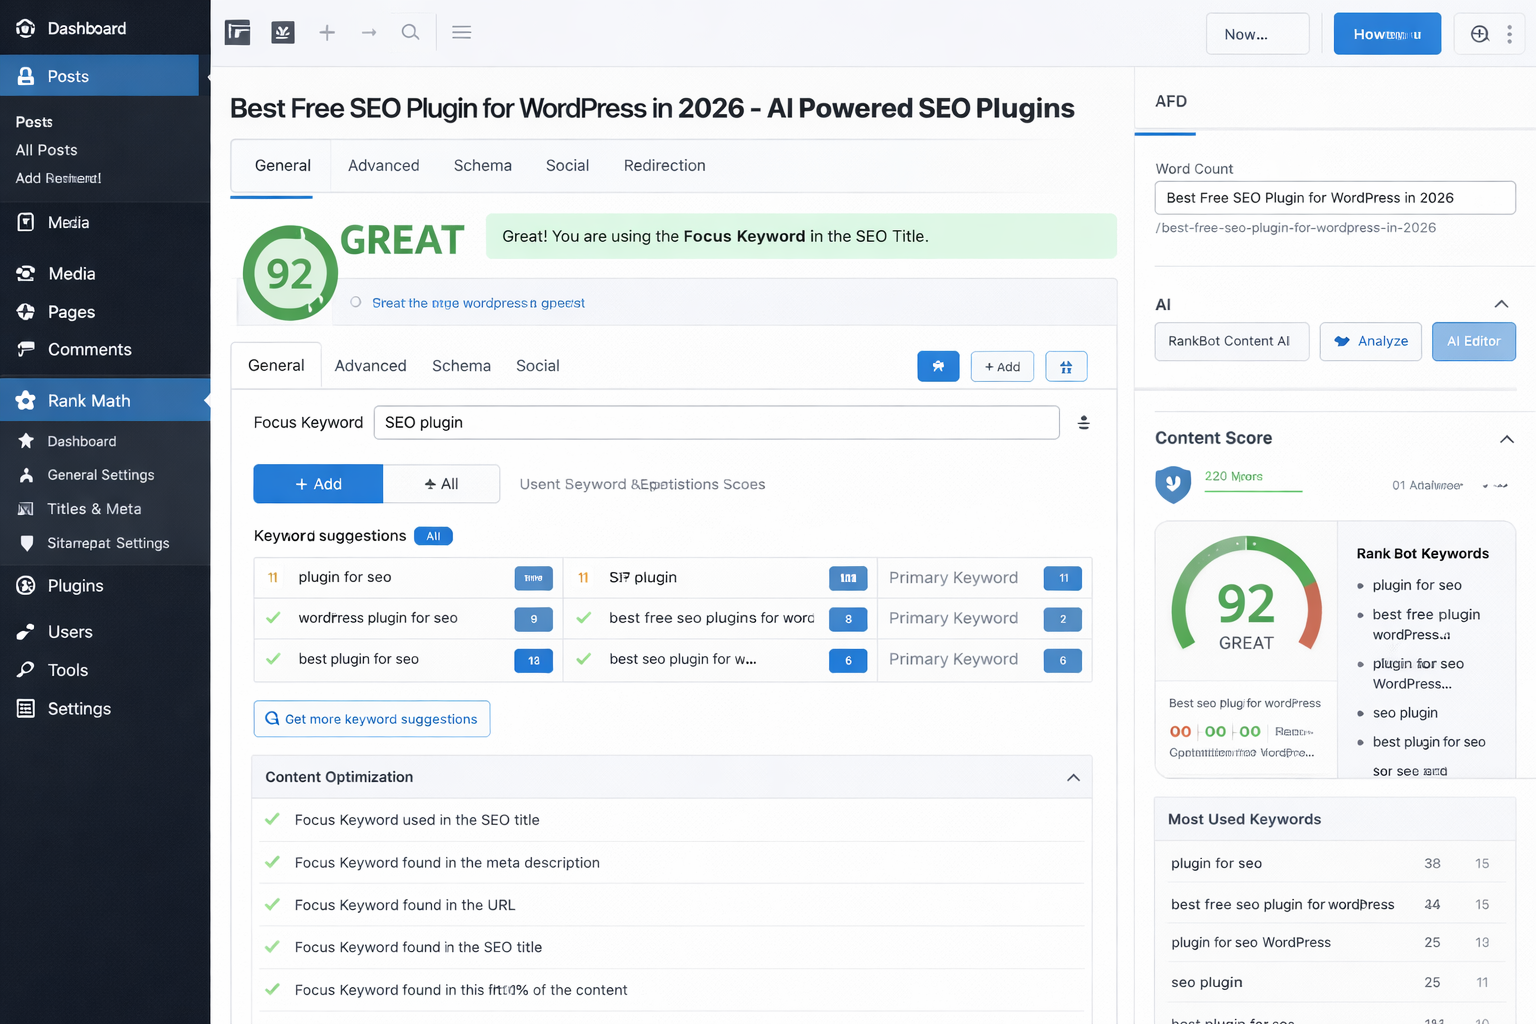
Task: Open the Redirection tab
Action: pos(664,166)
